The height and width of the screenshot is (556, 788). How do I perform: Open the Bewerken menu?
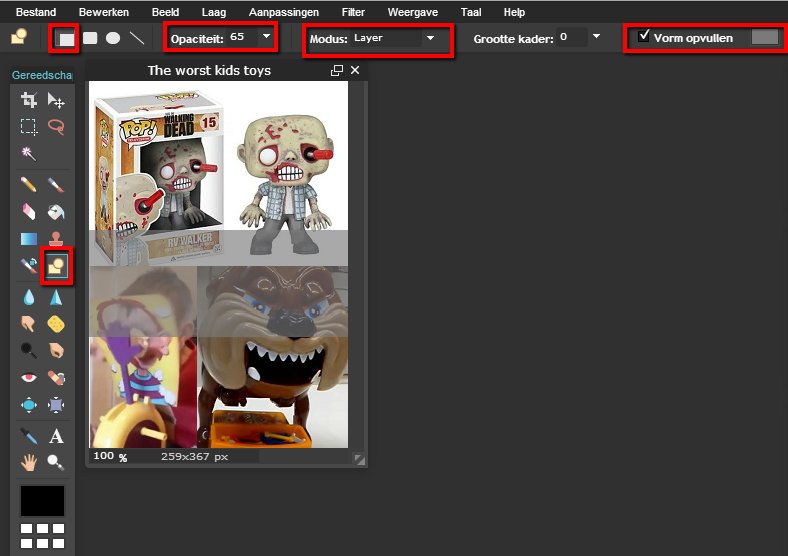(104, 12)
